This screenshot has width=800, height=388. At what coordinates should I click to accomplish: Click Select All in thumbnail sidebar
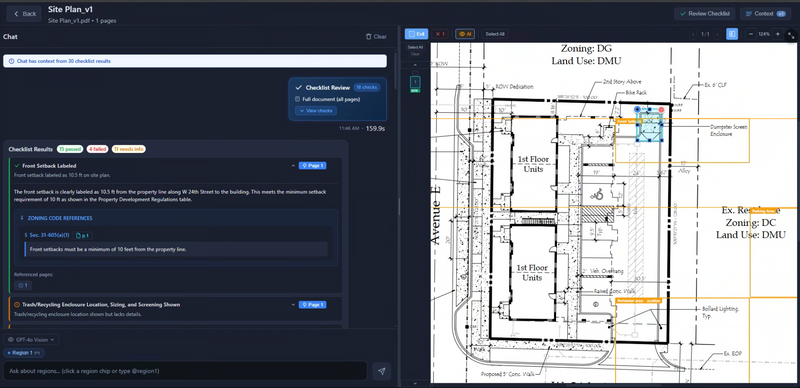415,47
